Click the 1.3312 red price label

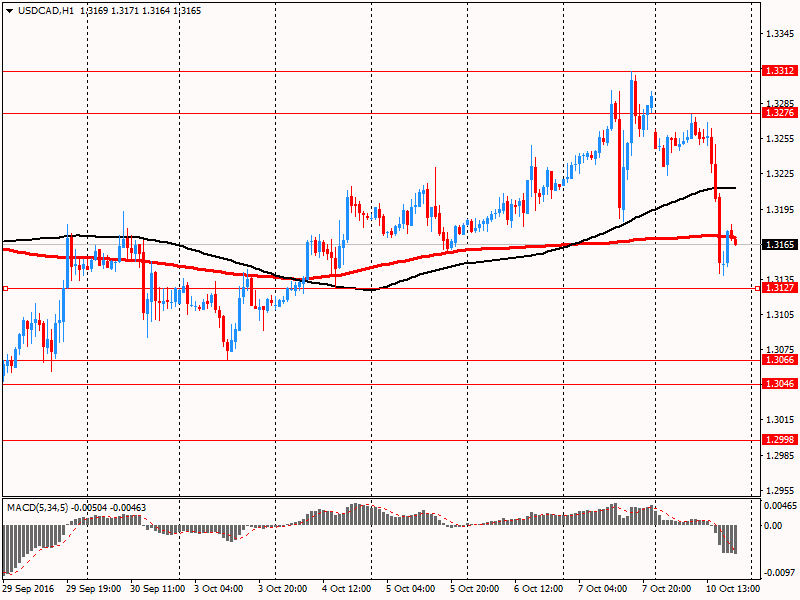point(778,71)
